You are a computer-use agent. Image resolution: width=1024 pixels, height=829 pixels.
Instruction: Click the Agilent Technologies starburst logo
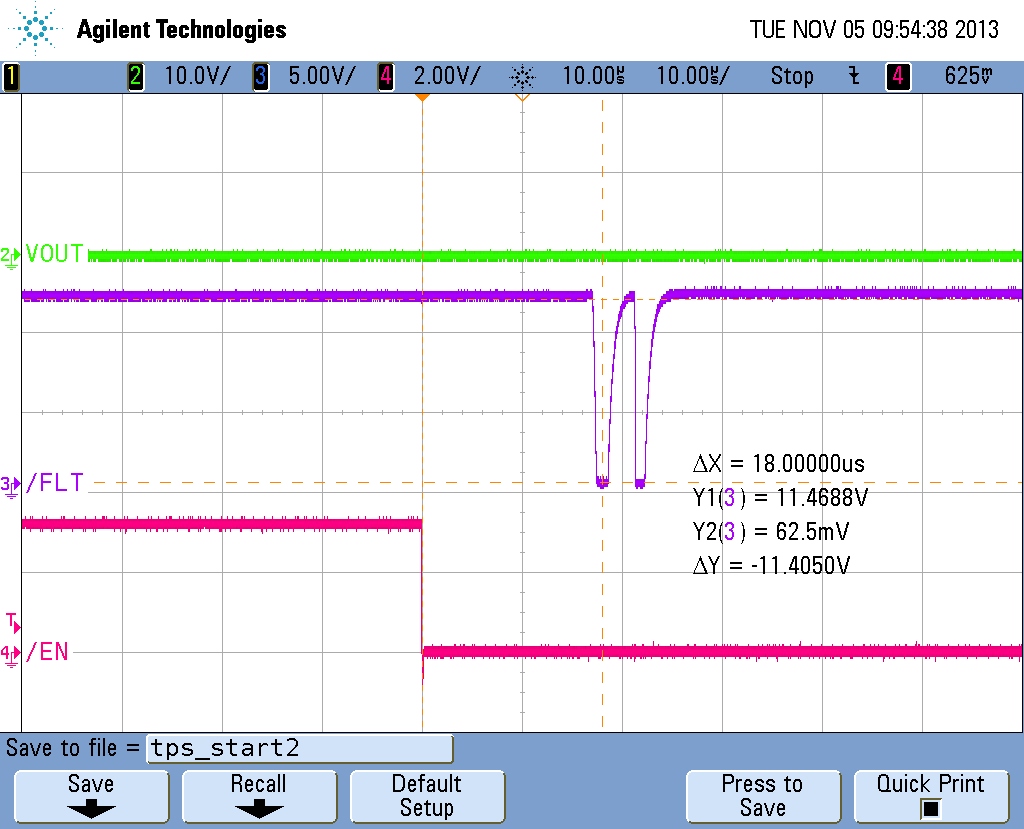click(x=34, y=28)
